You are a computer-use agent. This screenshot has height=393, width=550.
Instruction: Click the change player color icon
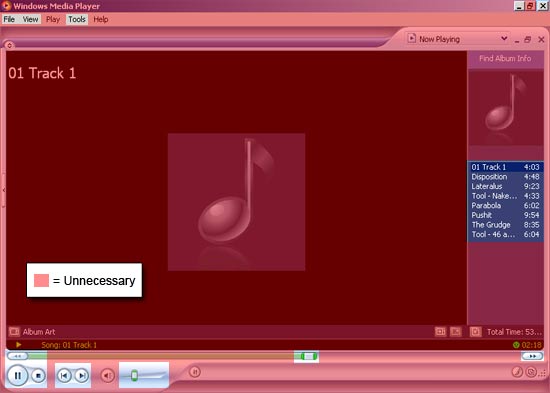click(517, 372)
